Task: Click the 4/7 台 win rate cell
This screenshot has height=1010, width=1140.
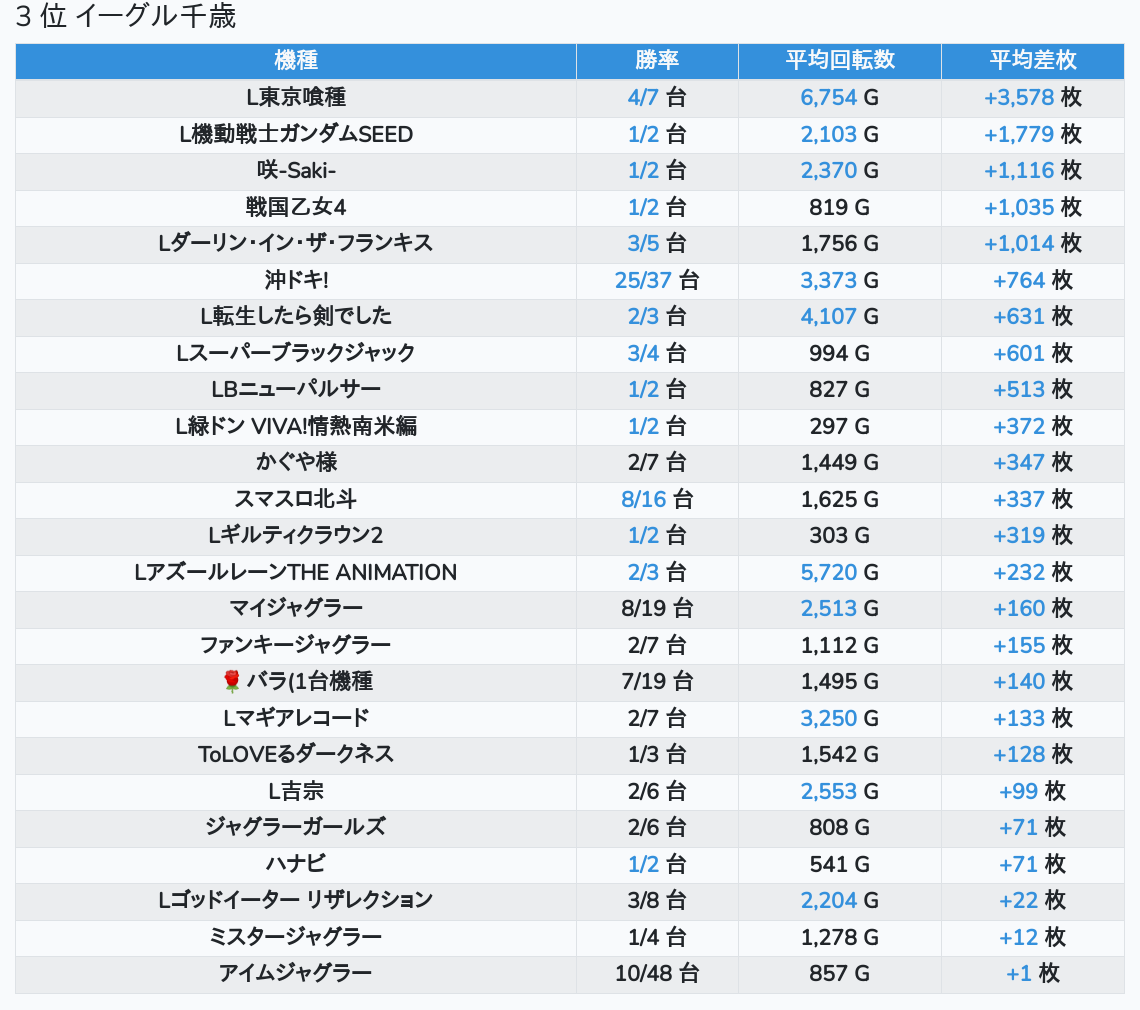Action: [x=657, y=97]
